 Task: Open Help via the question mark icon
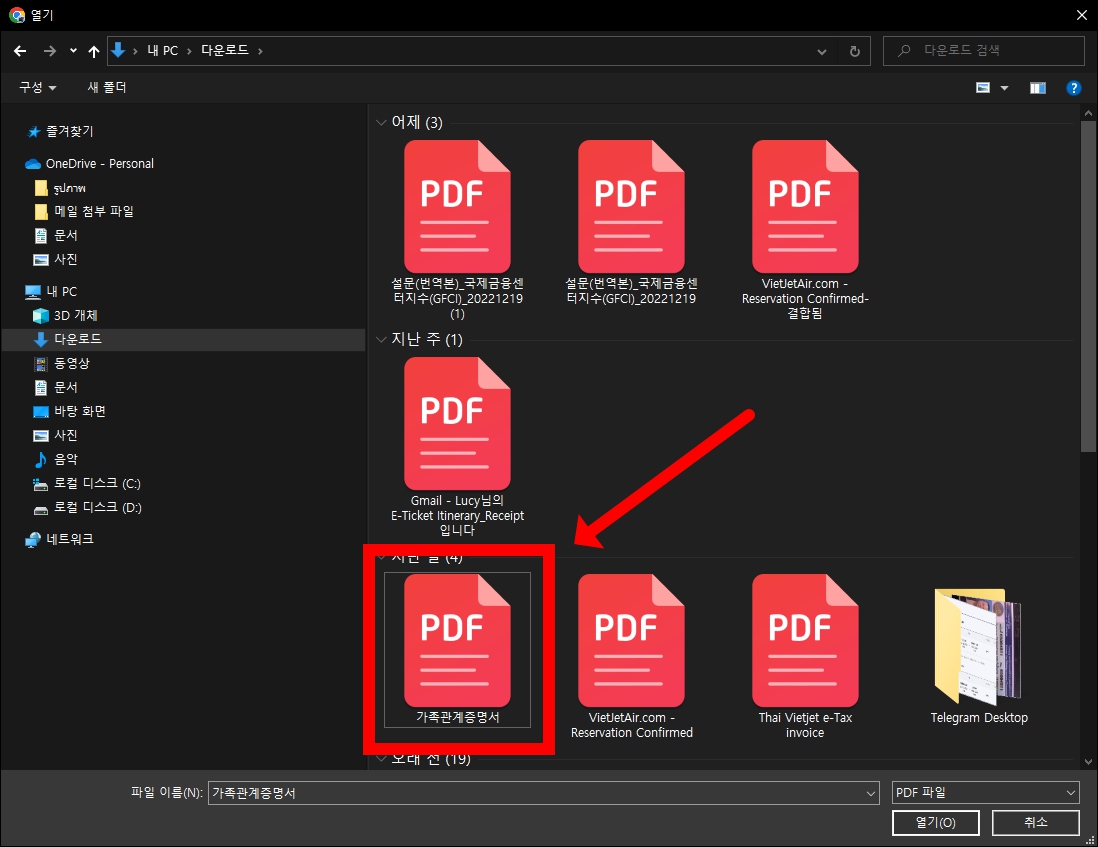(1073, 88)
